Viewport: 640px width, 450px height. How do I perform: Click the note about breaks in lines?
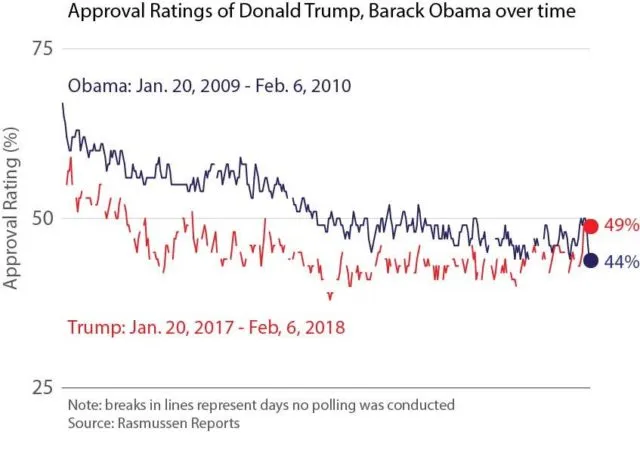pyautogui.click(x=261, y=405)
